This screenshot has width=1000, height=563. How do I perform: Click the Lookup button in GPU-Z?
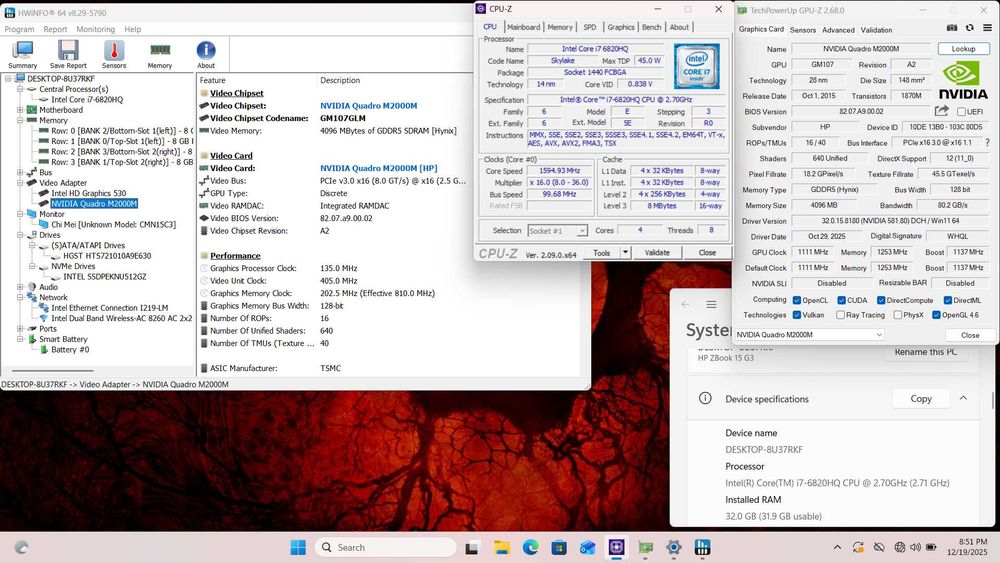[x=963, y=48]
